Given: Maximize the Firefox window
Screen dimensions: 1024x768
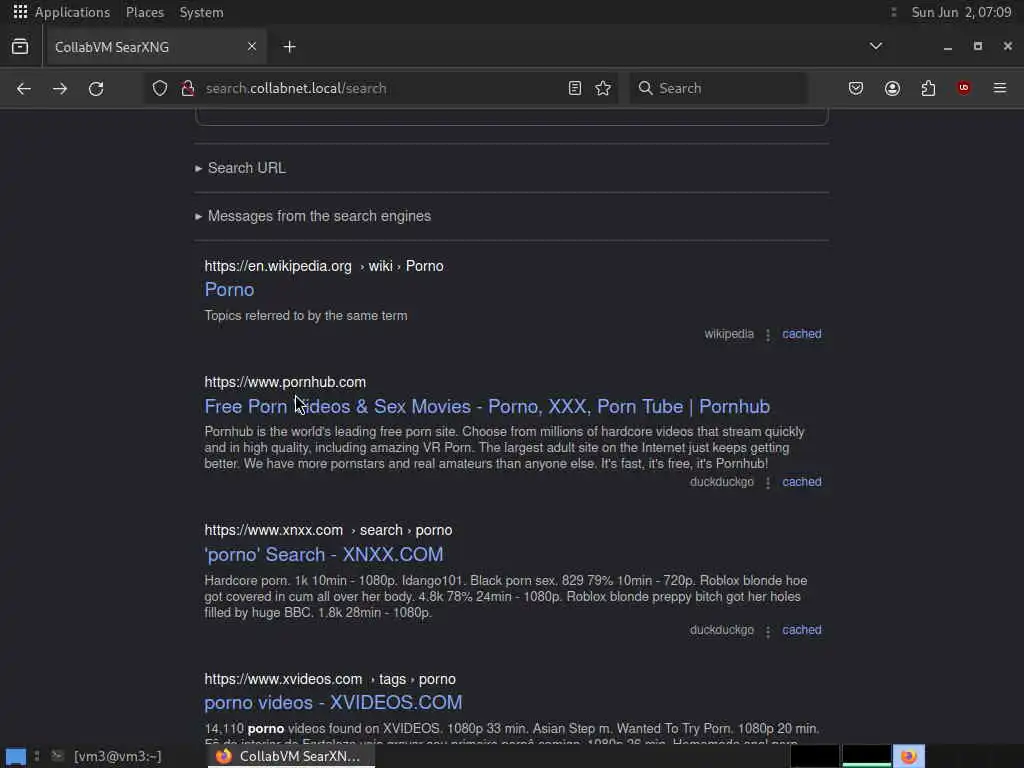Looking at the screenshot, I should (x=978, y=46).
